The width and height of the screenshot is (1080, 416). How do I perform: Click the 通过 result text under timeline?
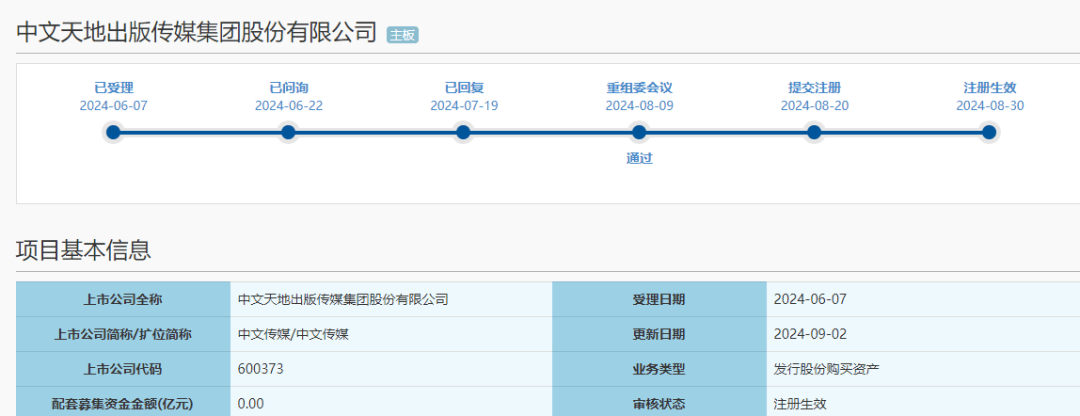(x=639, y=158)
